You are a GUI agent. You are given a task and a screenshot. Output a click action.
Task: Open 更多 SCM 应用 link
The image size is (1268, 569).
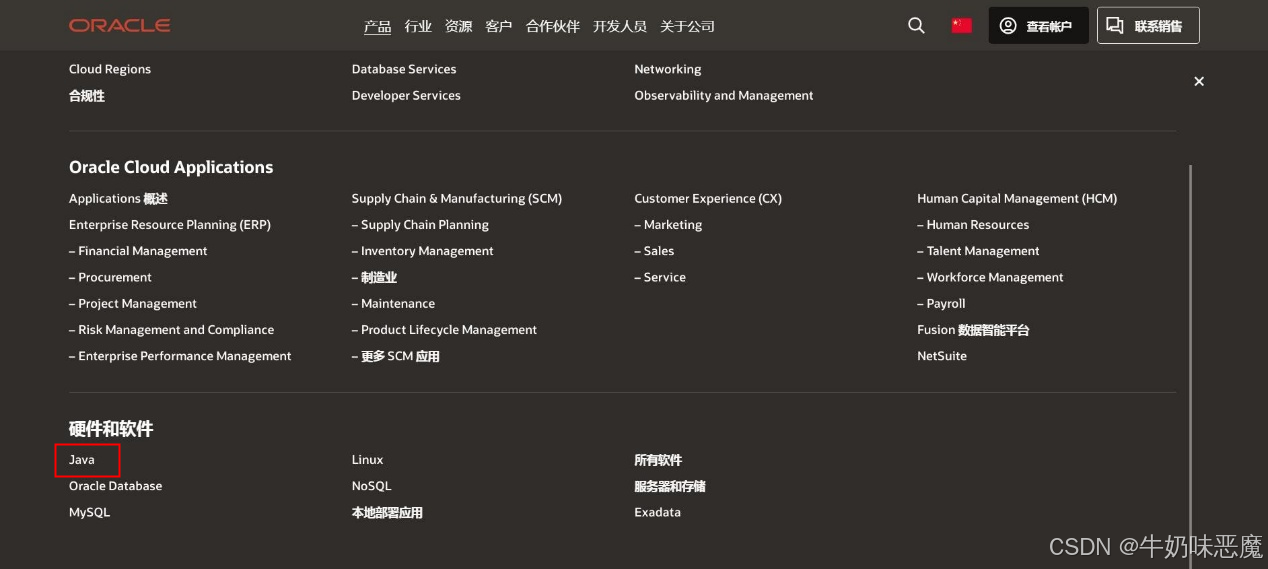coord(395,356)
